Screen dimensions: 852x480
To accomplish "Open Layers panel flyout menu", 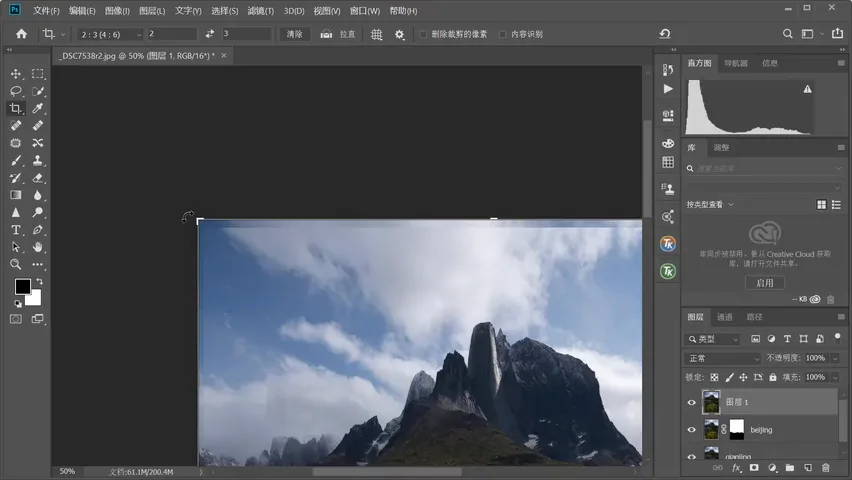I will (x=841, y=317).
